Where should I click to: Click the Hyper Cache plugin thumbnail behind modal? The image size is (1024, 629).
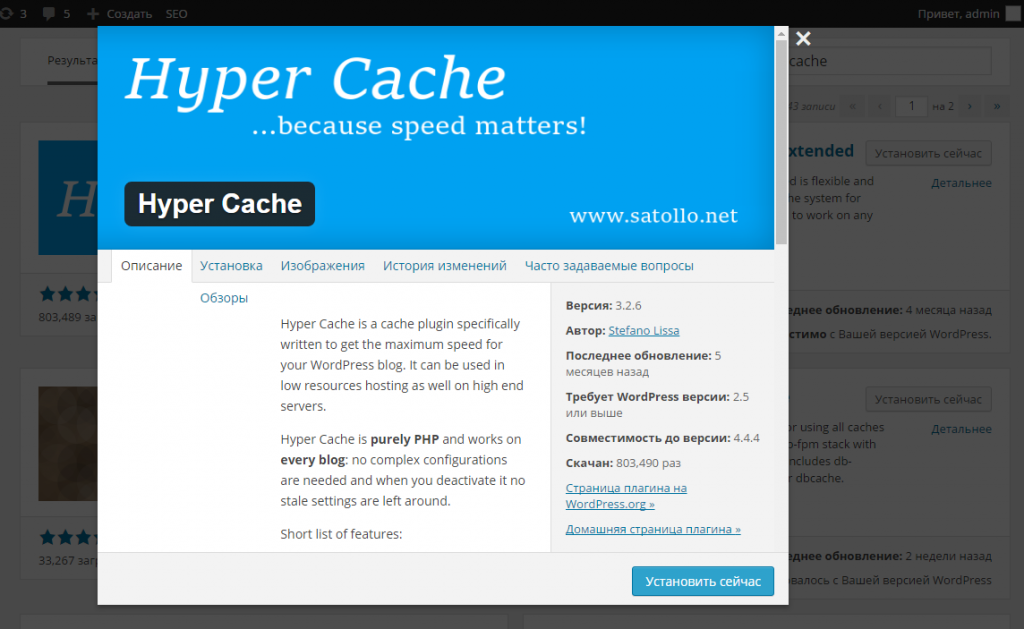point(68,197)
